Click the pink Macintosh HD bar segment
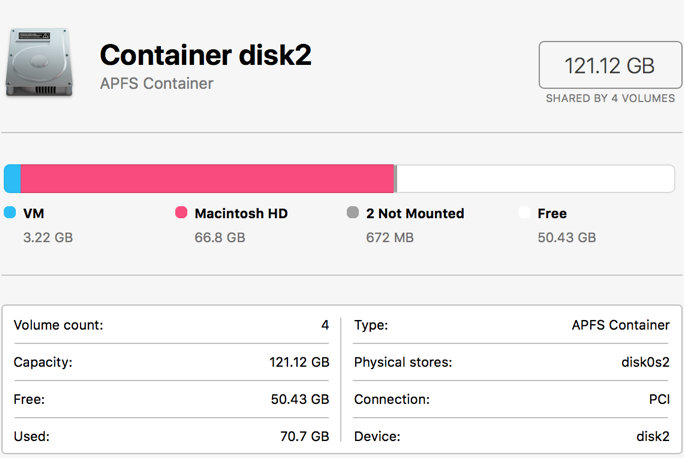The image size is (684, 458). tap(207, 179)
